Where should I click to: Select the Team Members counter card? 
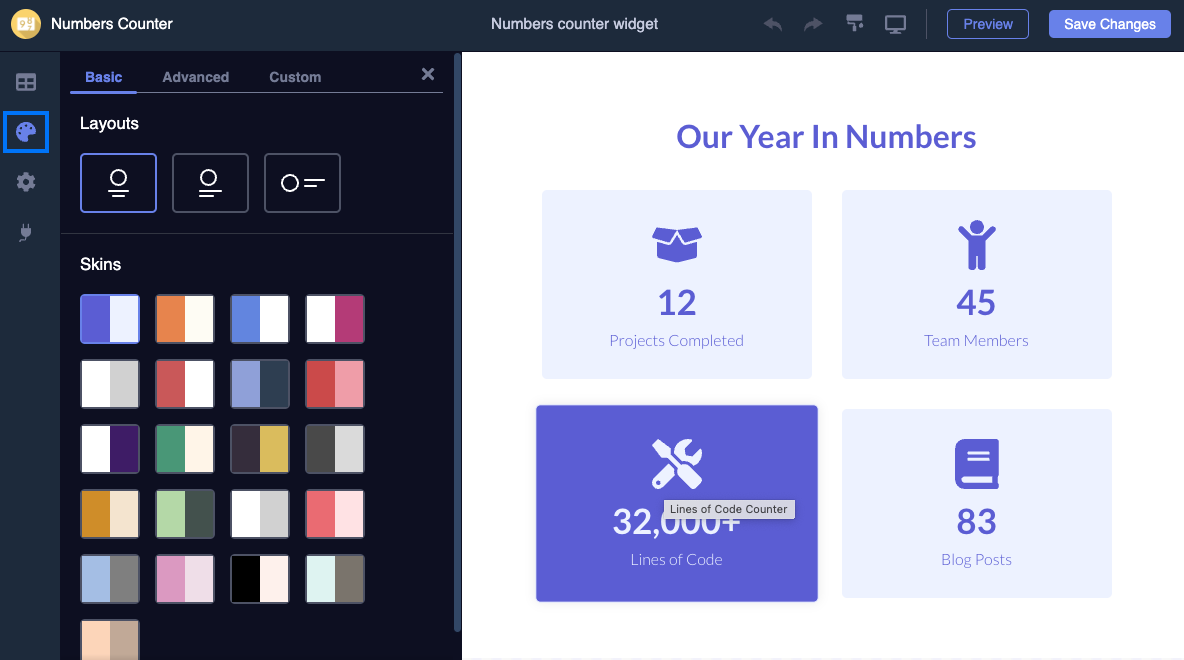976,285
